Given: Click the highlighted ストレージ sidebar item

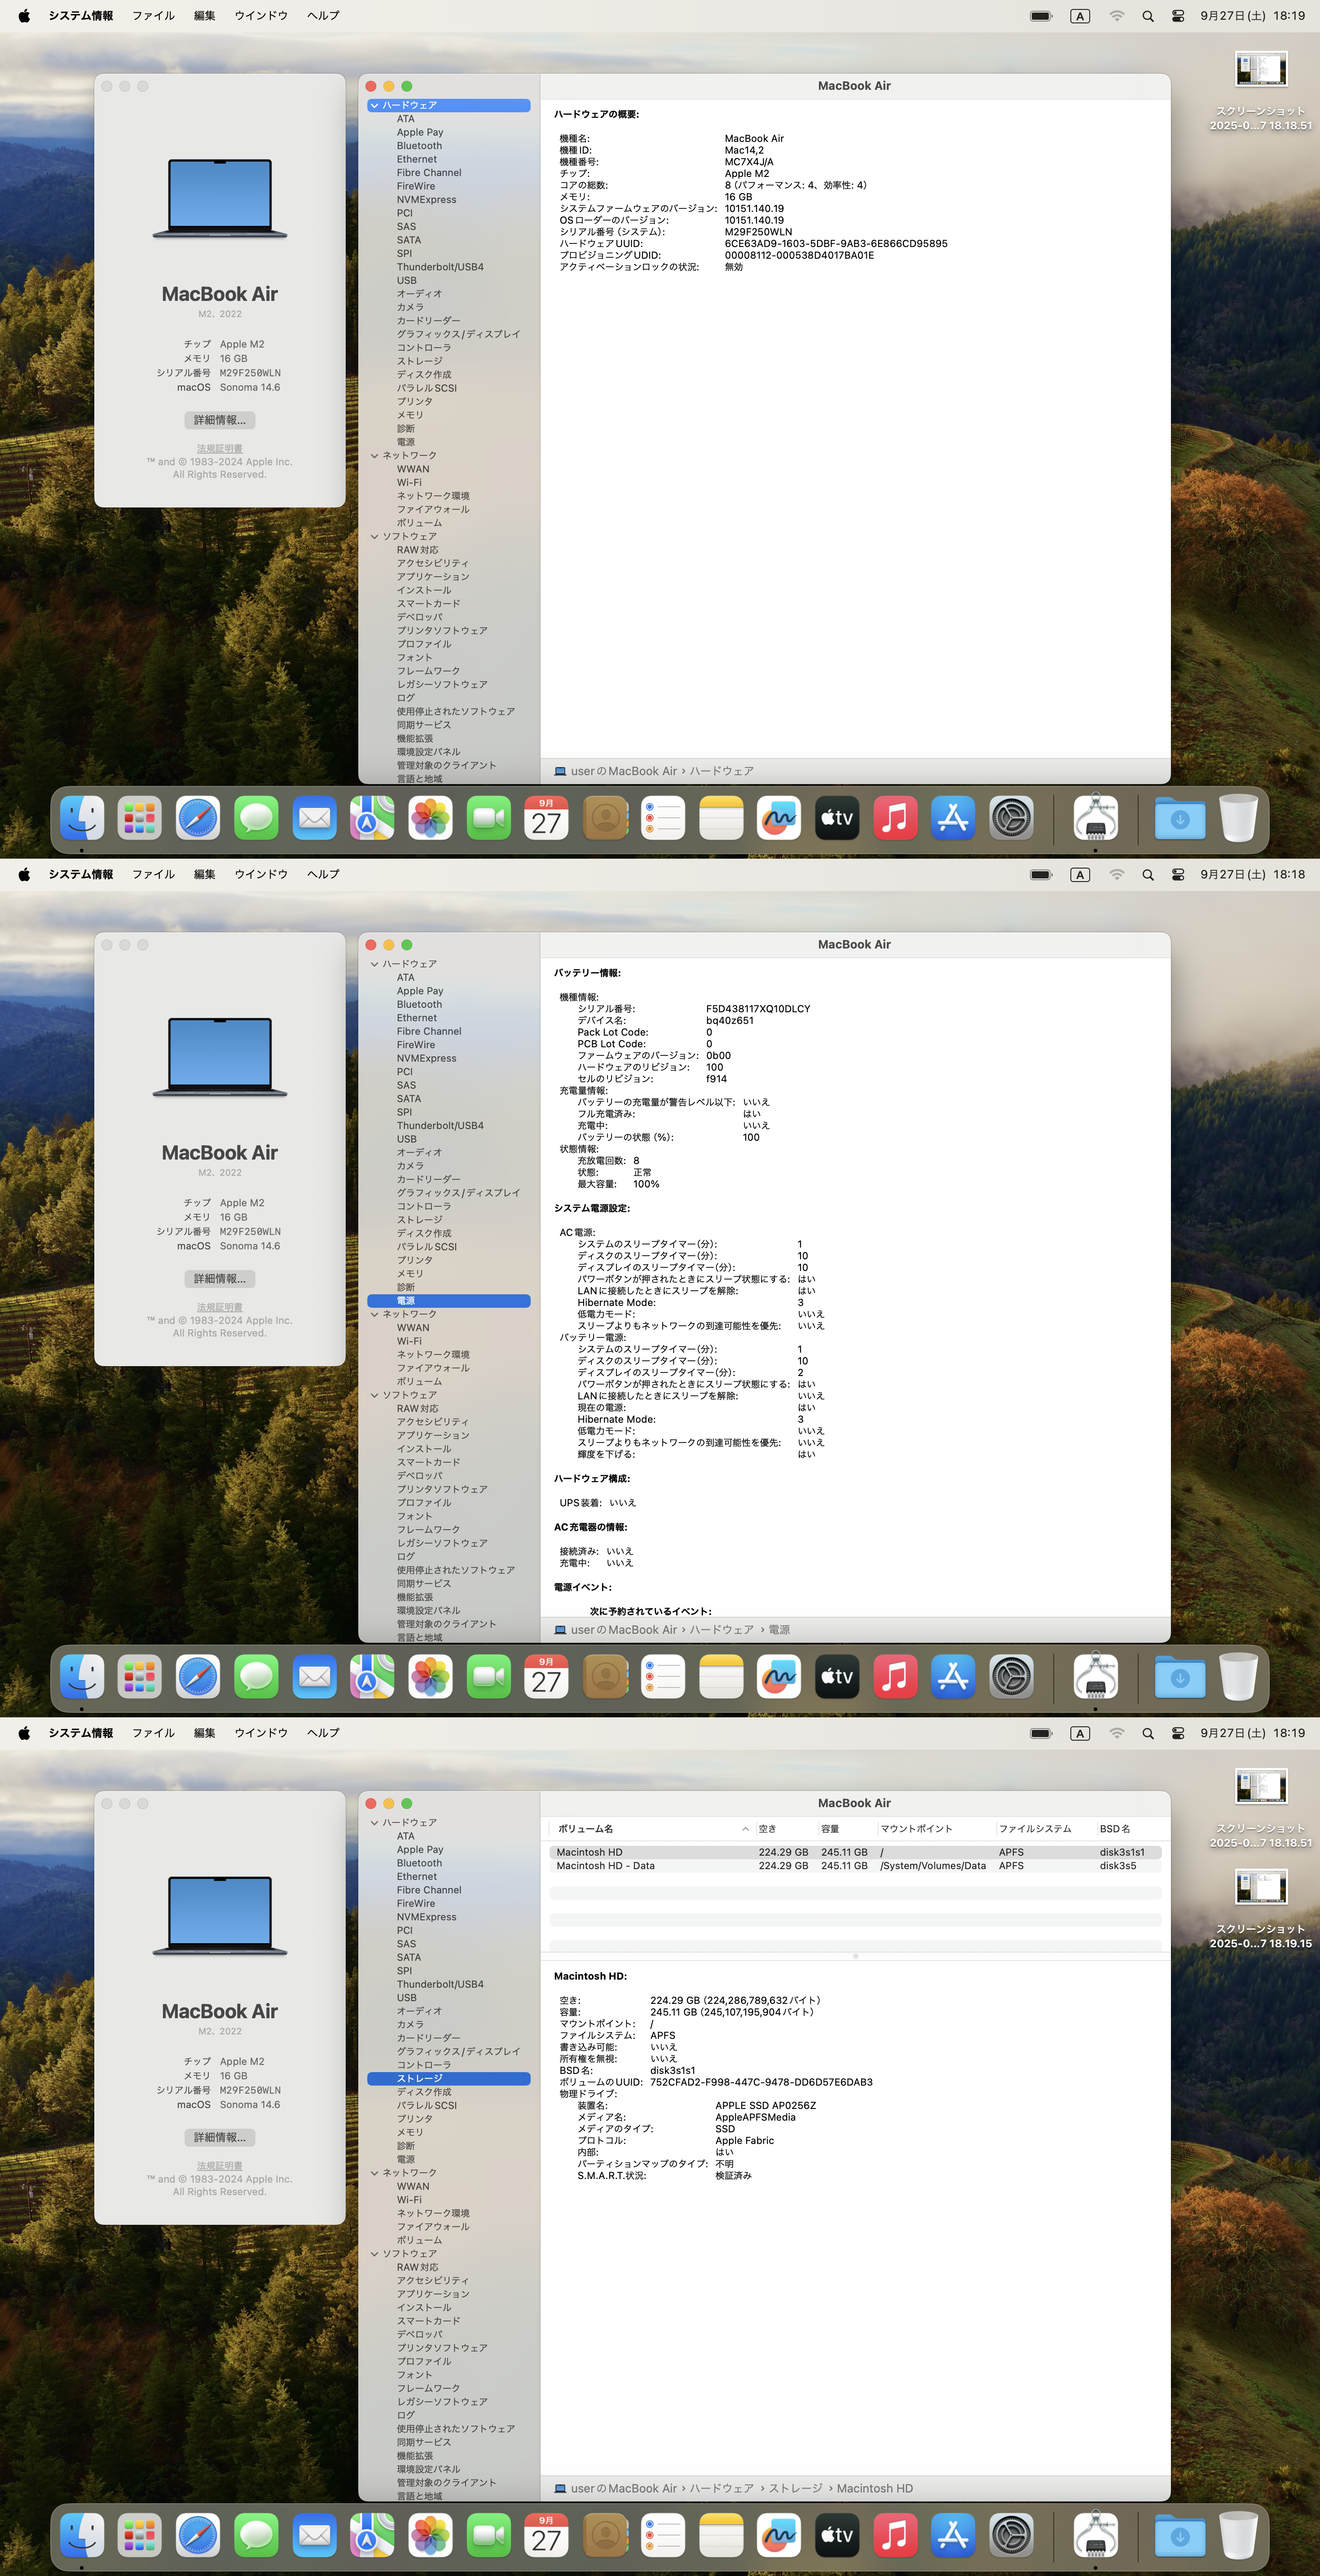Looking at the screenshot, I should [x=419, y=2078].
